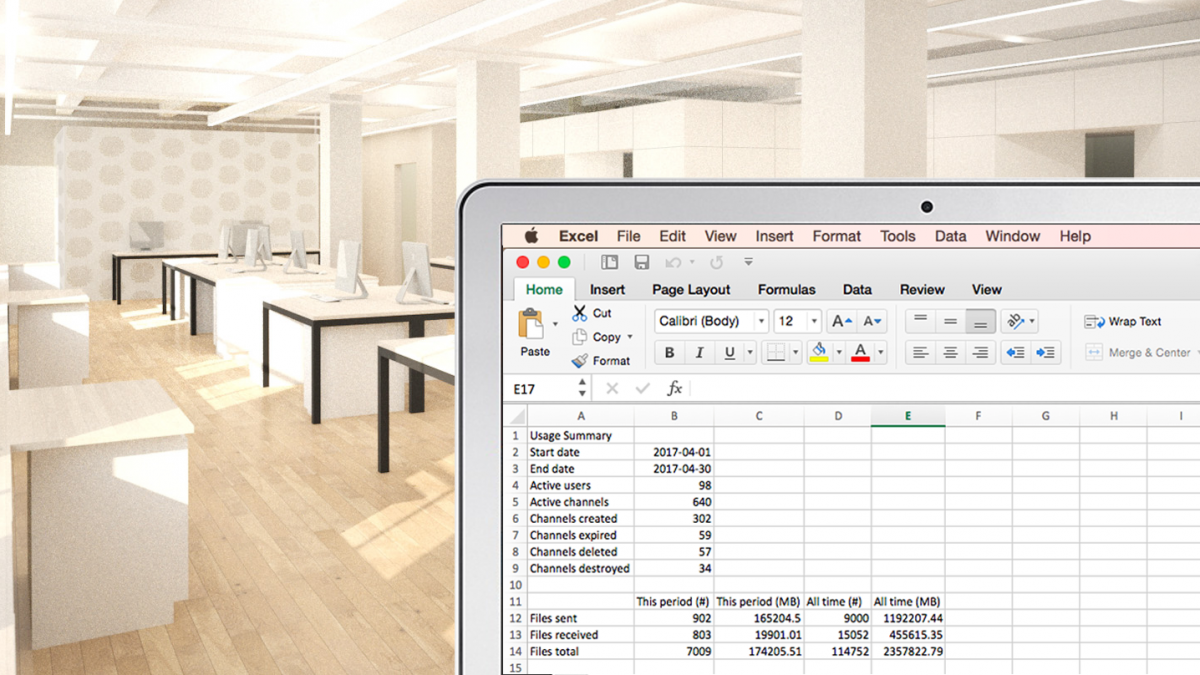Click the Select All corner of the sheet
Image resolution: width=1200 pixels, height=675 pixels.
click(x=515, y=416)
